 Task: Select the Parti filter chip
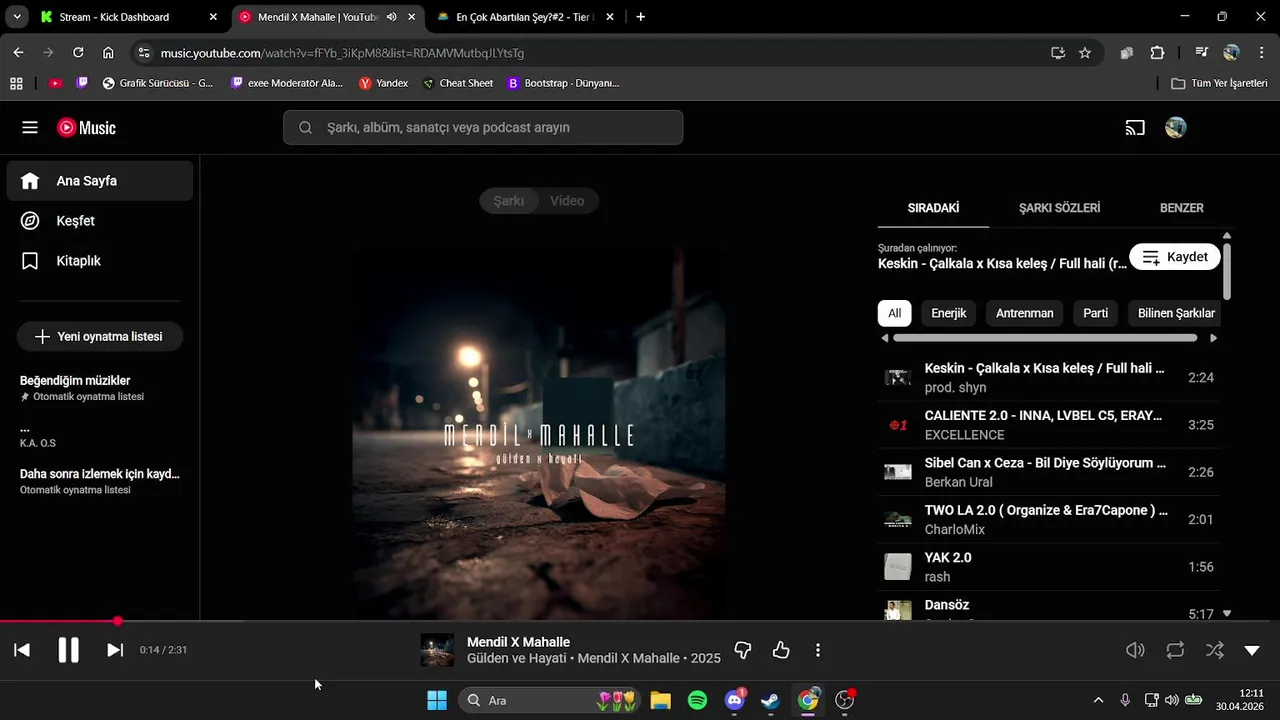1096,313
